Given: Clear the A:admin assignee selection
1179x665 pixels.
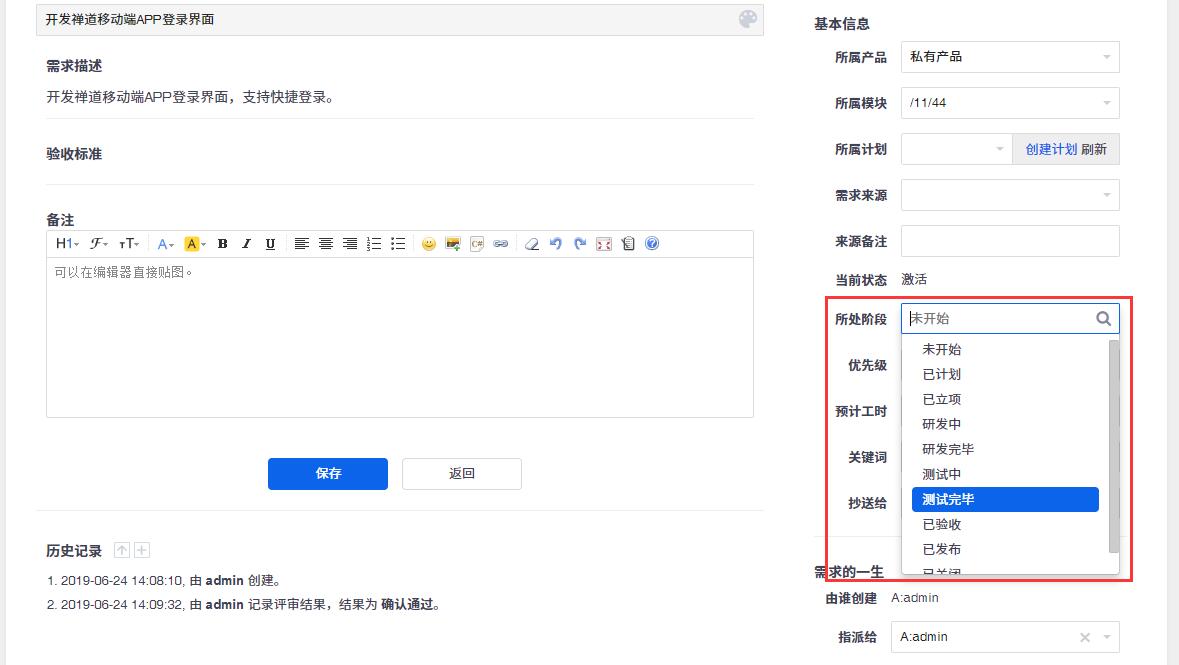Looking at the screenshot, I should point(1085,637).
